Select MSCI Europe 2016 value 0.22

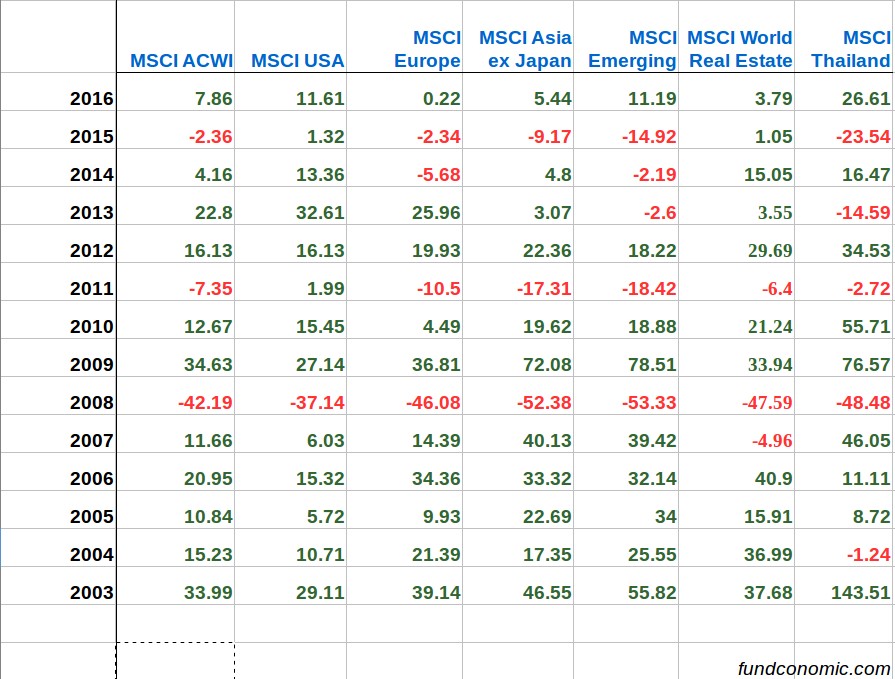pyautogui.click(x=442, y=99)
